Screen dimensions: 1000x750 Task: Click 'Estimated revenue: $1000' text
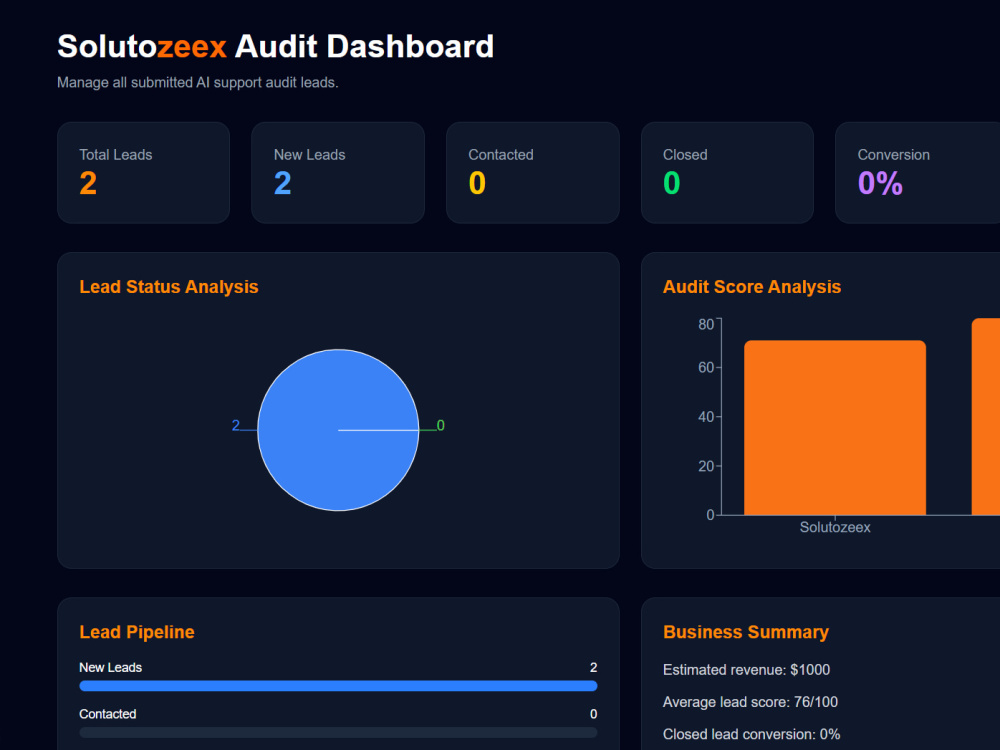point(746,670)
